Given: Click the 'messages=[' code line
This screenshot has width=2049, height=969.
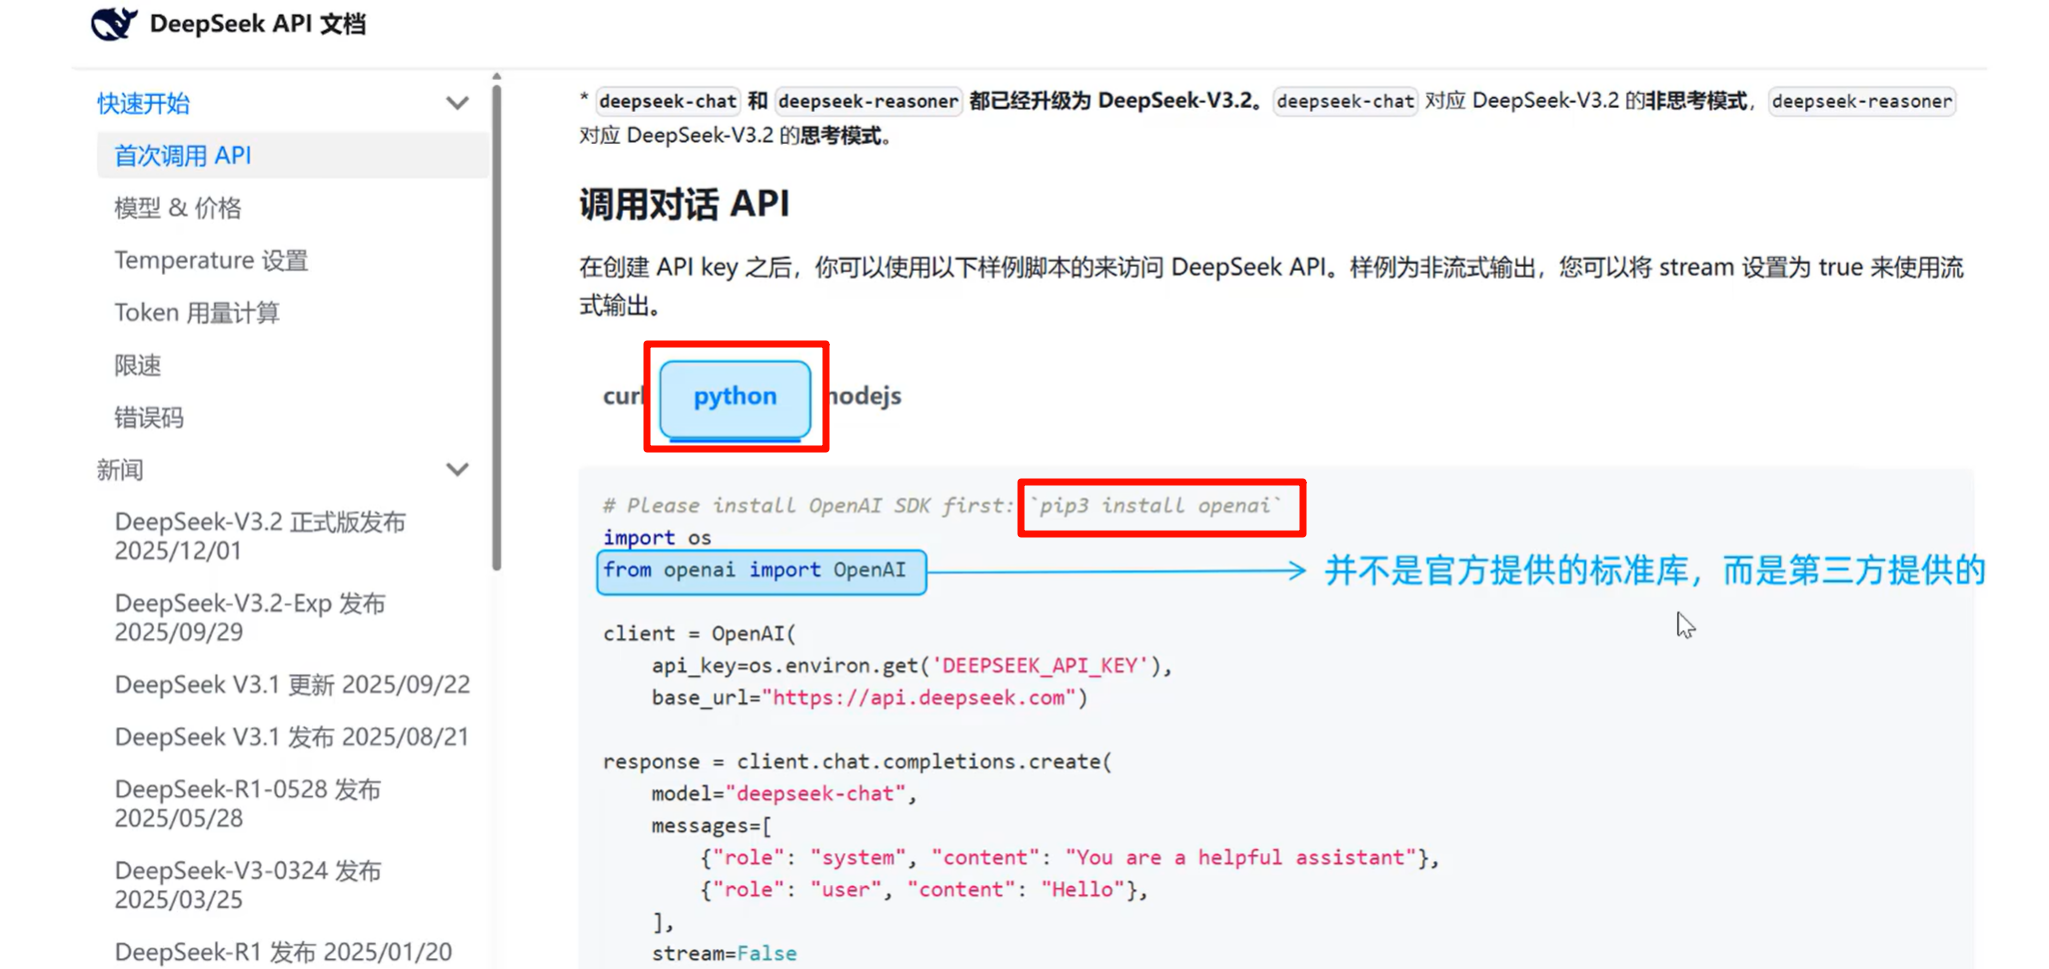Looking at the screenshot, I should tap(711, 826).
